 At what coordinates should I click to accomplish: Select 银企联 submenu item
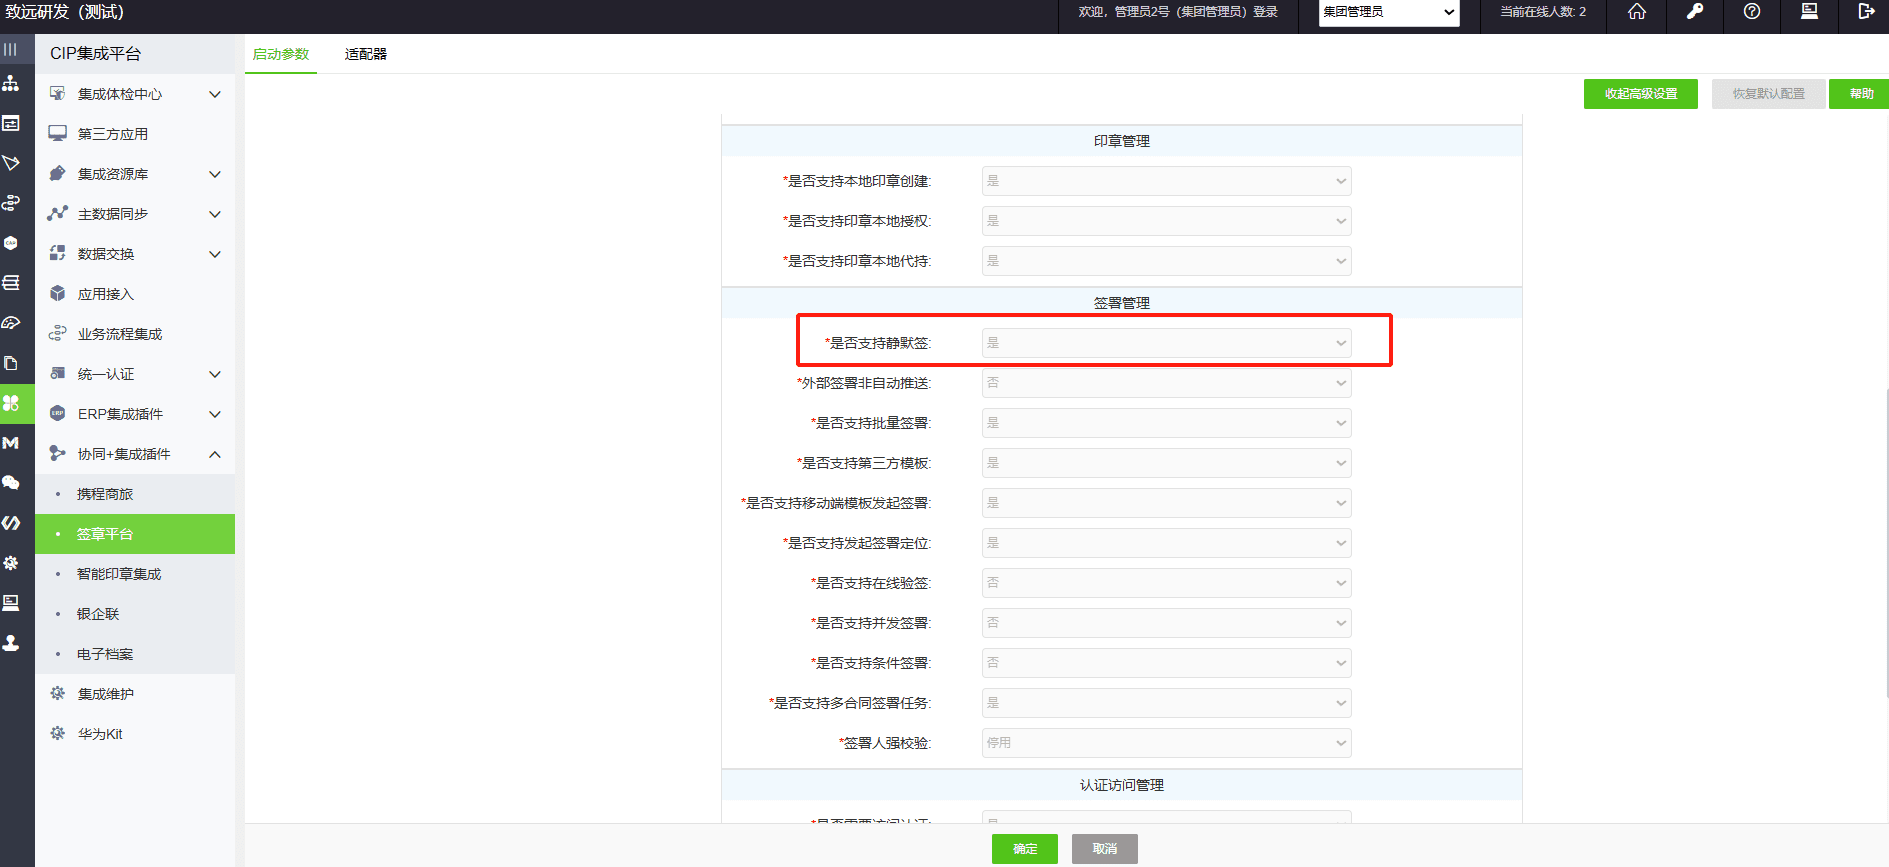click(135, 614)
